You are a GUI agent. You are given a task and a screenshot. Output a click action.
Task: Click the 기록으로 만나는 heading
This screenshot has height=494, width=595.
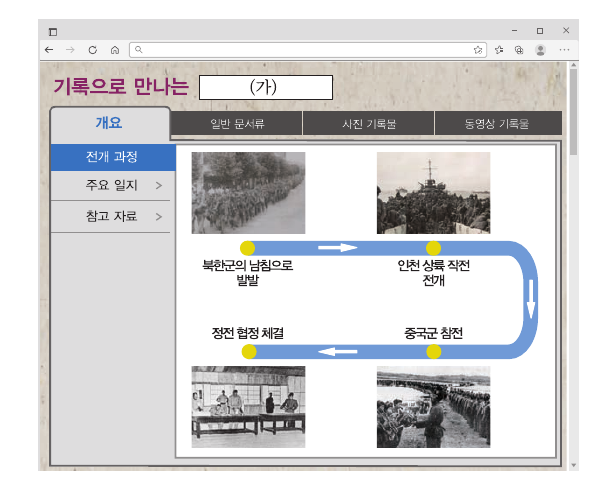[121, 87]
